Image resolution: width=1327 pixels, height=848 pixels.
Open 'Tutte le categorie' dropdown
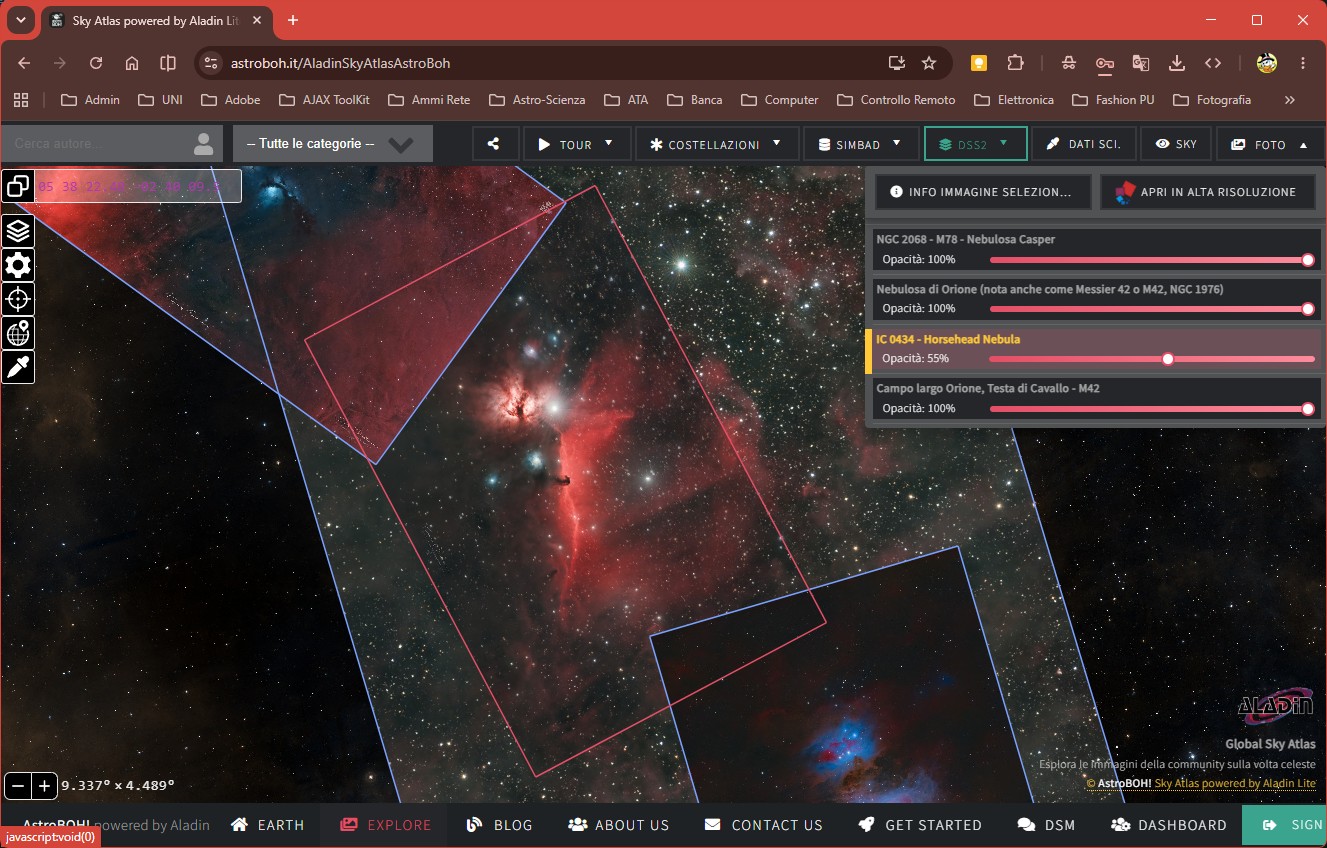click(333, 144)
